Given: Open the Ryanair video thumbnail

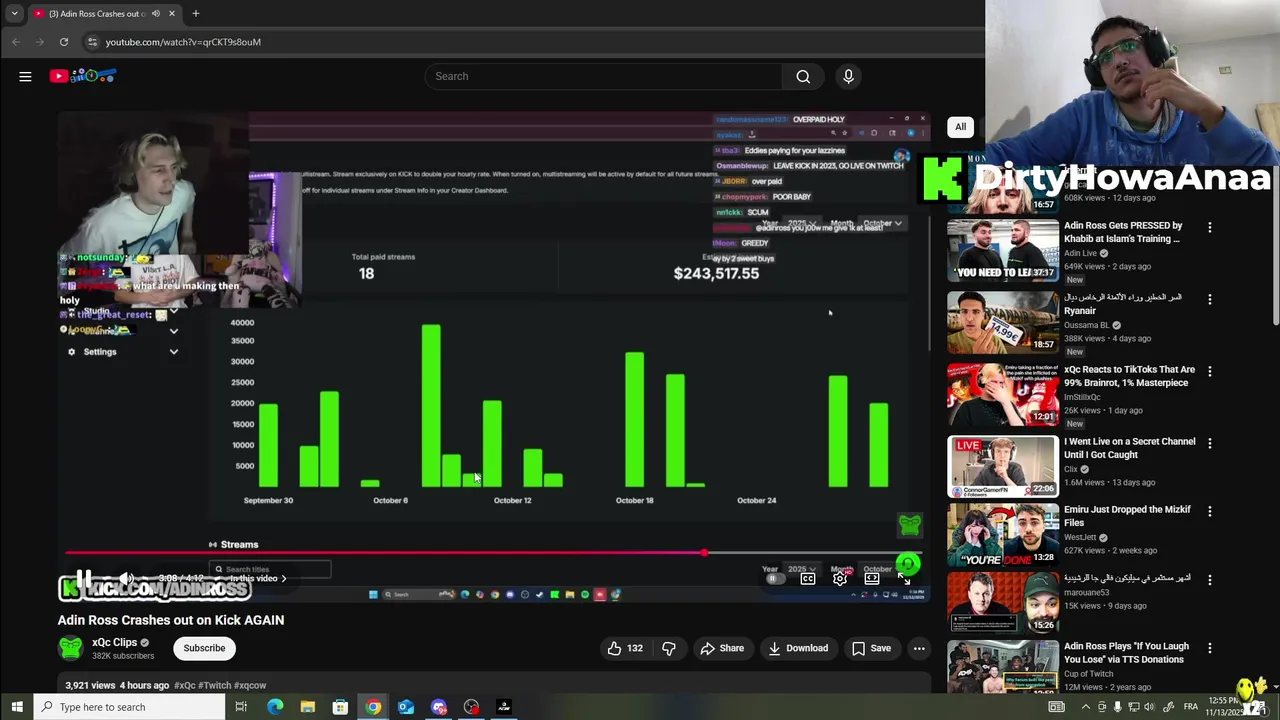Looking at the screenshot, I should click(1003, 322).
